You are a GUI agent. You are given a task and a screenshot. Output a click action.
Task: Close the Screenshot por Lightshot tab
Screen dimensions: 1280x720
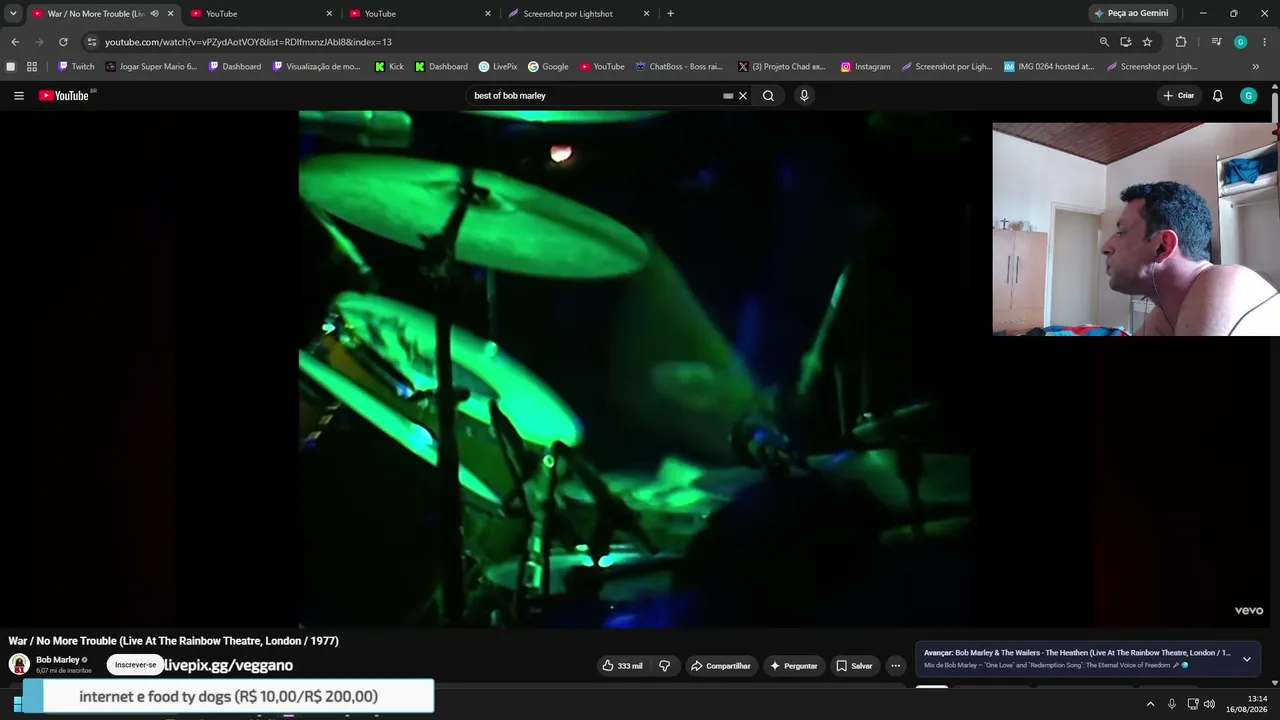coord(646,14)
